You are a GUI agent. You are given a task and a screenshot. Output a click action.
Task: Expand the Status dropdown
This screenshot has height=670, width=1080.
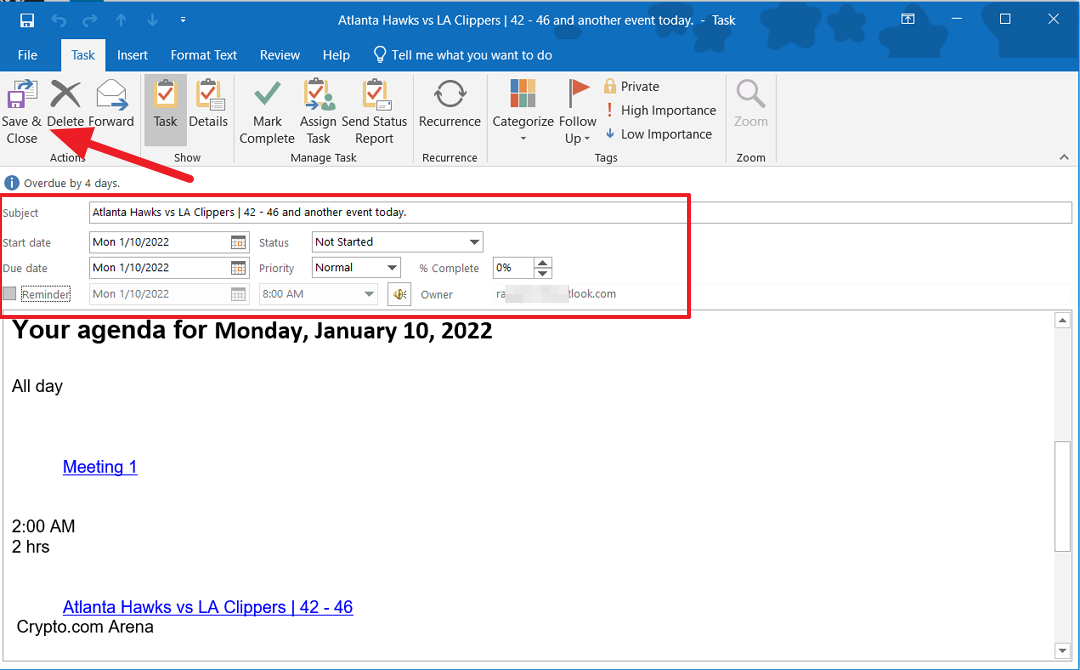pos(474,242)
